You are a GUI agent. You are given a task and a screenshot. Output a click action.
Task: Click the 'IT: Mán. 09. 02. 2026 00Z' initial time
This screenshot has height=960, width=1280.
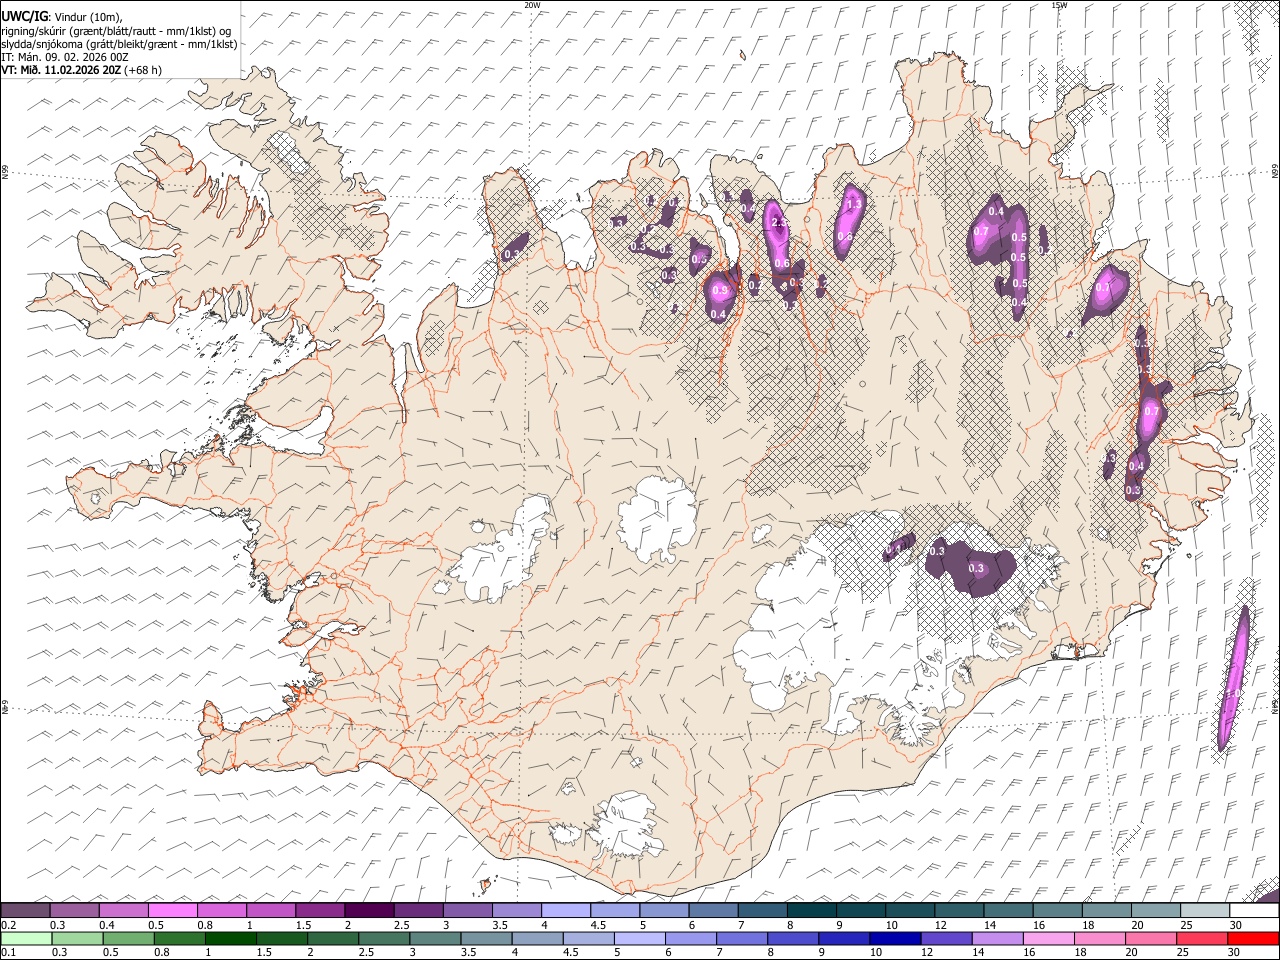65,57
